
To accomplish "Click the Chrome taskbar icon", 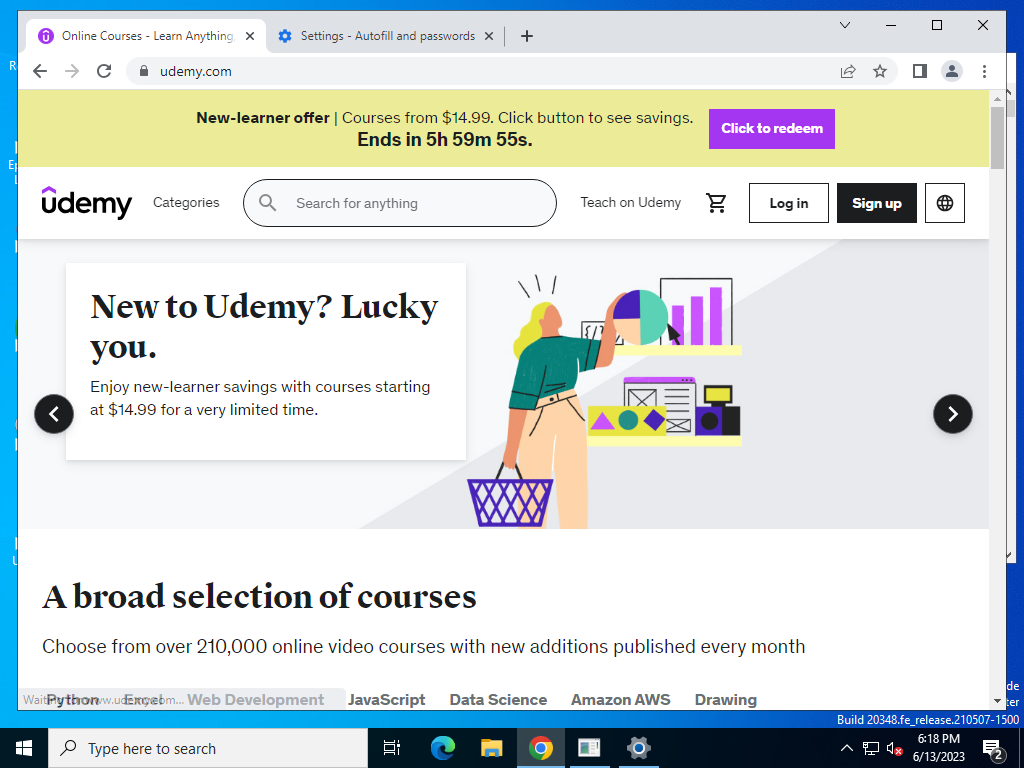I will pyautogui.click(x=541, y=748).
